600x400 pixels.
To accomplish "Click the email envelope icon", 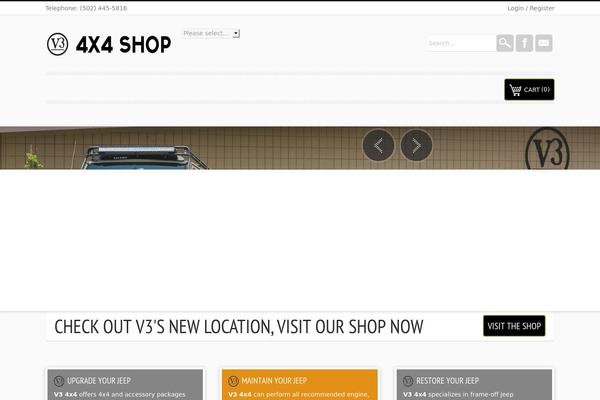I will (544, 43).
